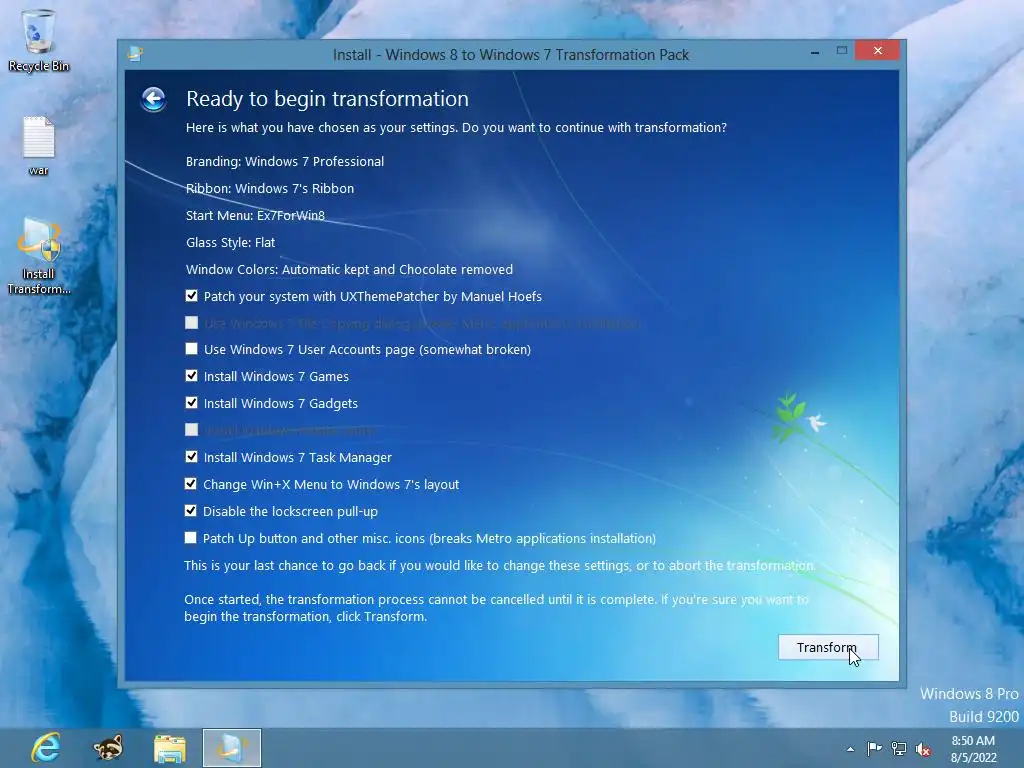1024x768 pixels.
Task: Click the disabled checkbox below UXThemePatcher
Action: pos(191,323)
